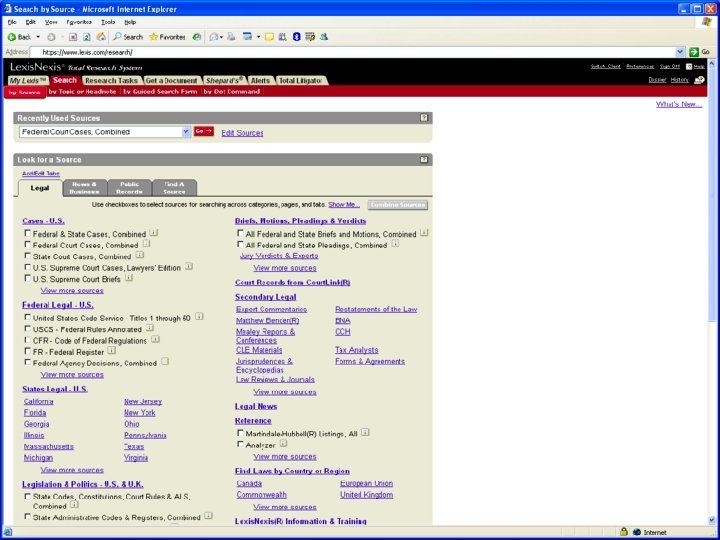720x540 pixels.
Task: Switch to the Research Tasks tab
Action: click(x=111, y=80)
